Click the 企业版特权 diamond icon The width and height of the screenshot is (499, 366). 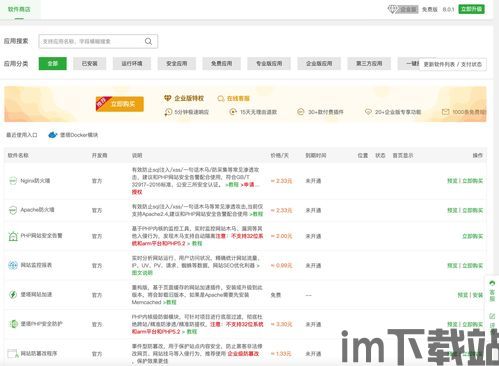point(167,98)
